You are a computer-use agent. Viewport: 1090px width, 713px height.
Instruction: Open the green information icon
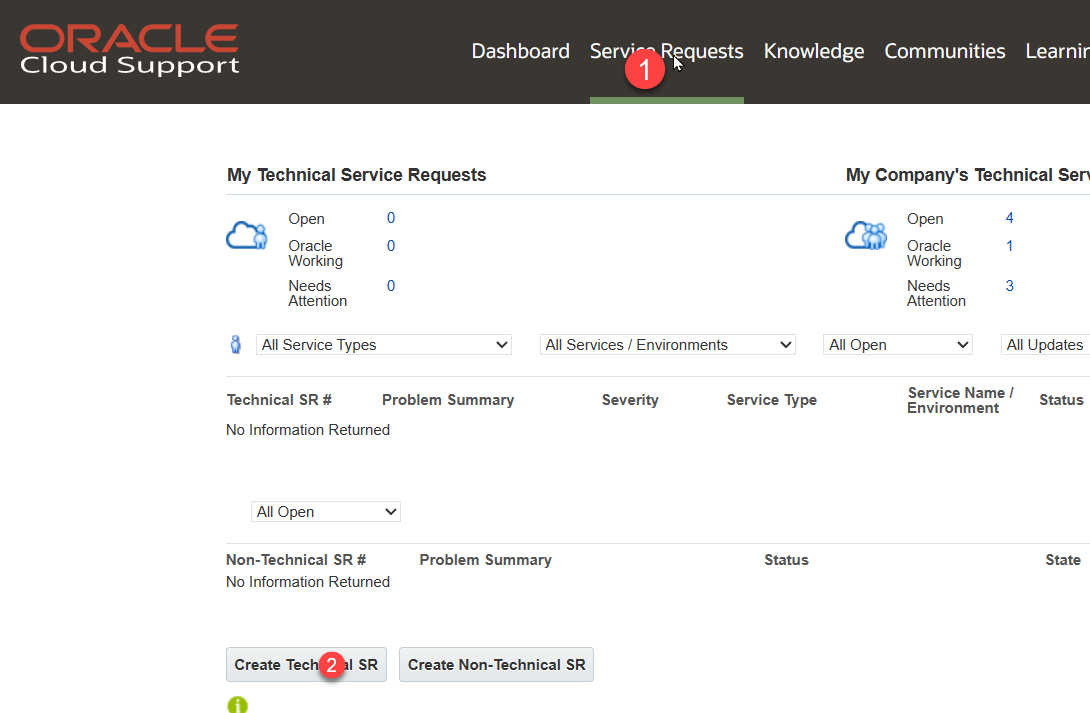(237, 704)
